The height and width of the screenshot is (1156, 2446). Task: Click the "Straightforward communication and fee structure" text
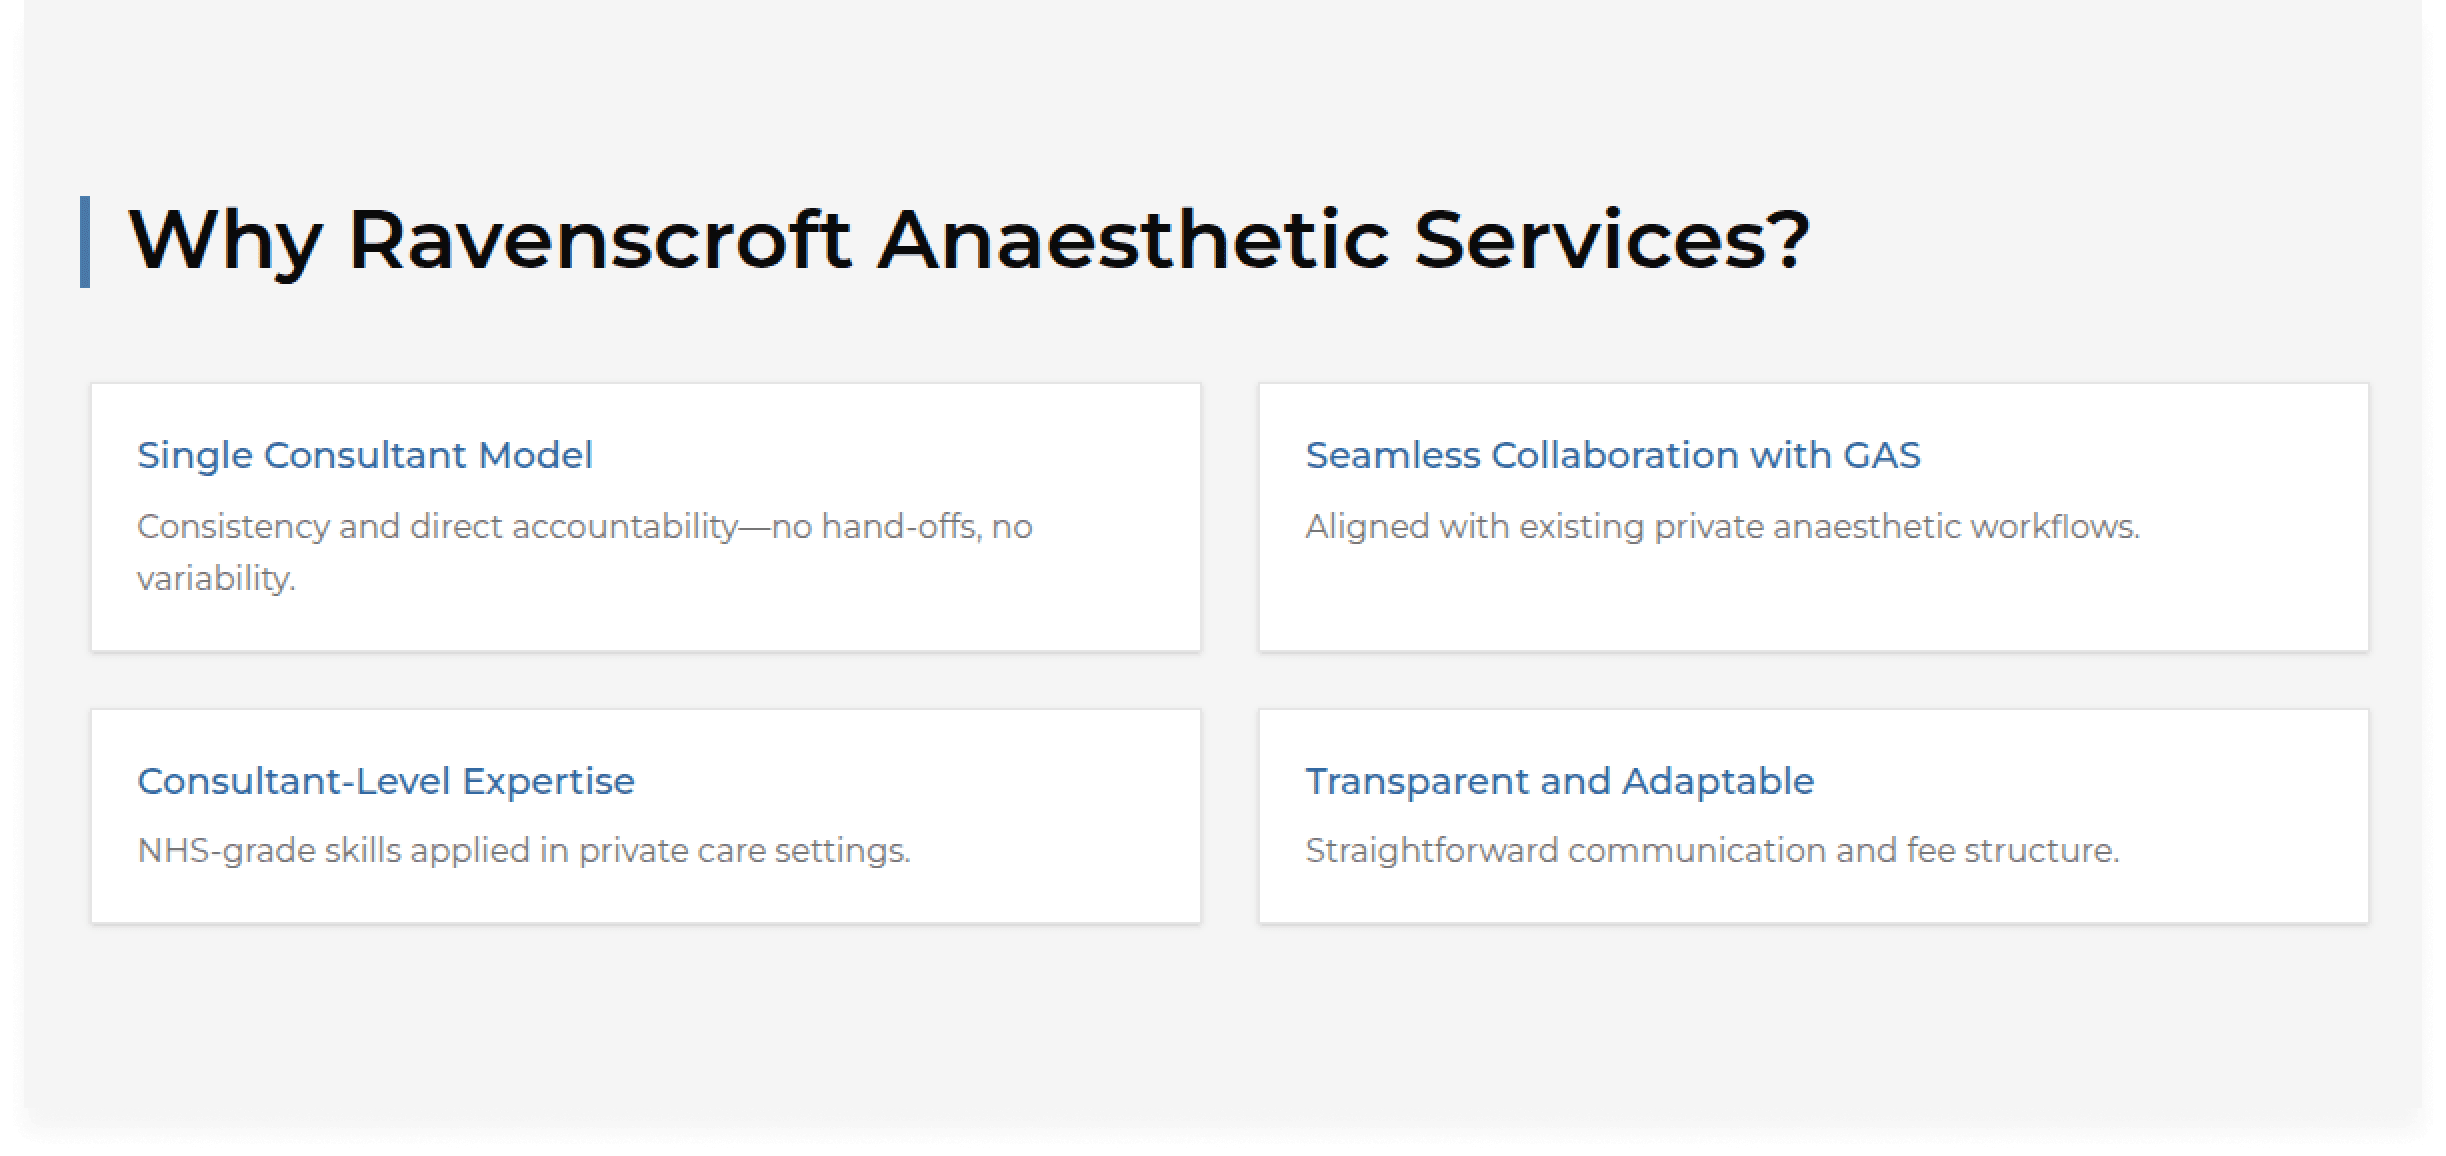(x=1712, y=851)
